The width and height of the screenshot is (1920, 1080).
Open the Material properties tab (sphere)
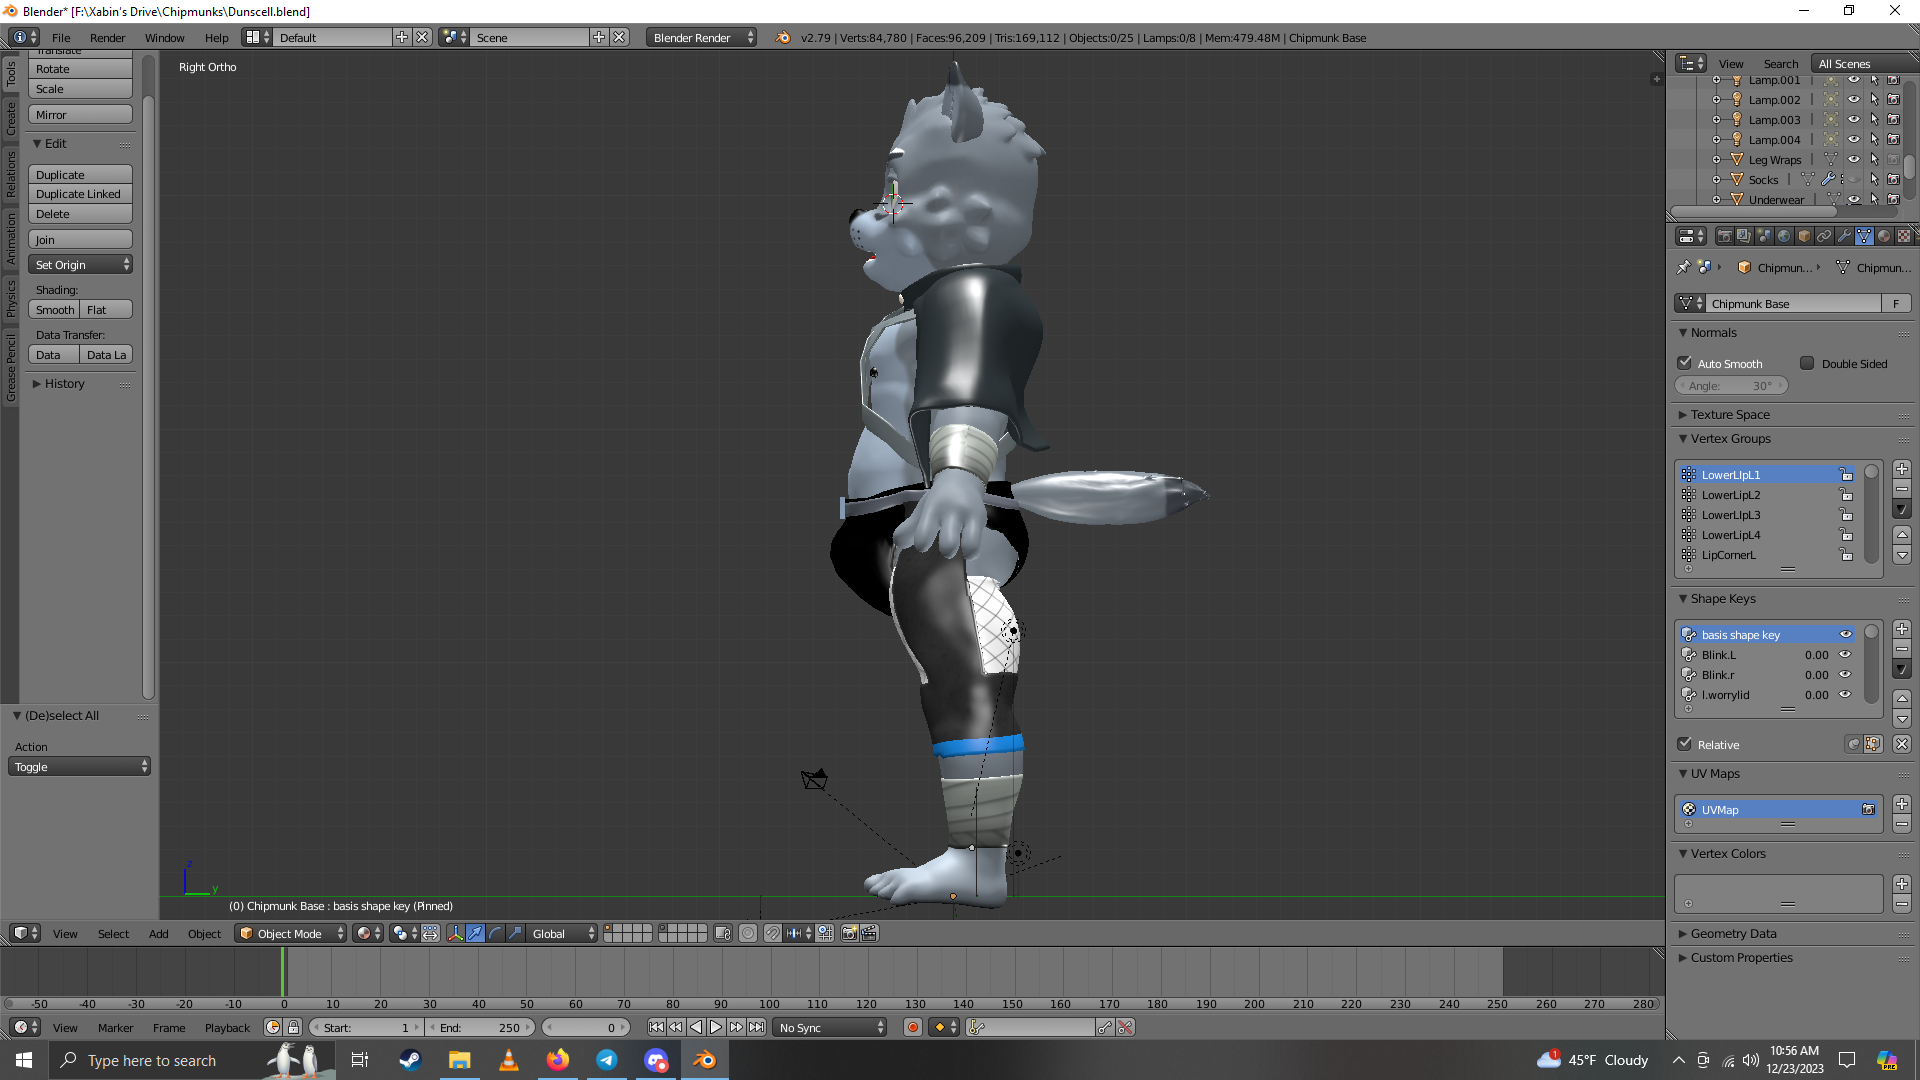pos(1884,236)
